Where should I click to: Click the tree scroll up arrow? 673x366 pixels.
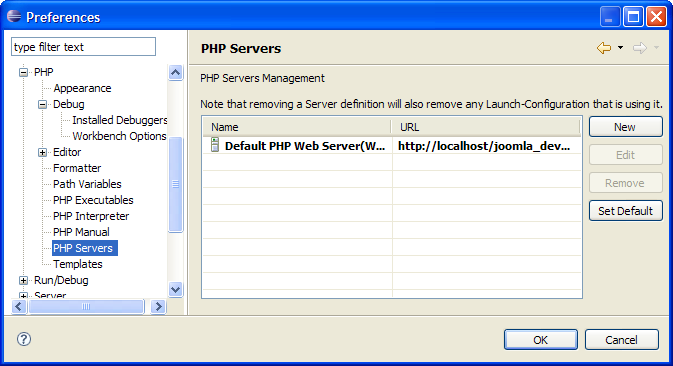[x=175, y=73]
